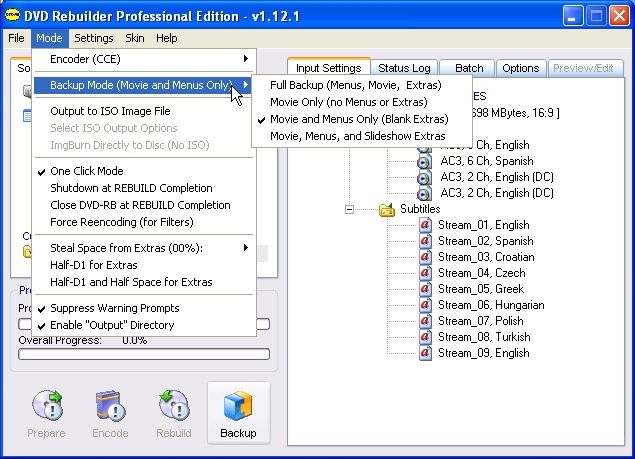This screenshot has height=459, width=635.
Task: Expand the Encoder (CCE) submenu
Action: coord(144,59)
